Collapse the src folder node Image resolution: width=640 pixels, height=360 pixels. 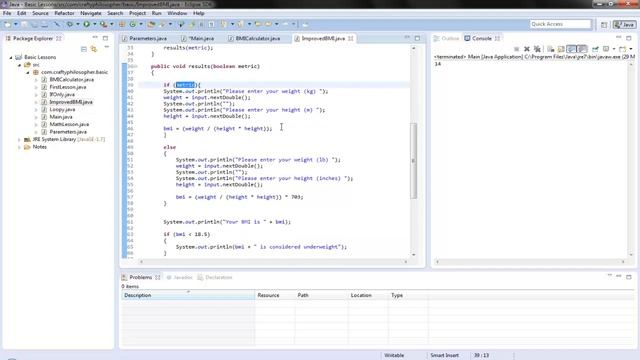coord(19,65)
